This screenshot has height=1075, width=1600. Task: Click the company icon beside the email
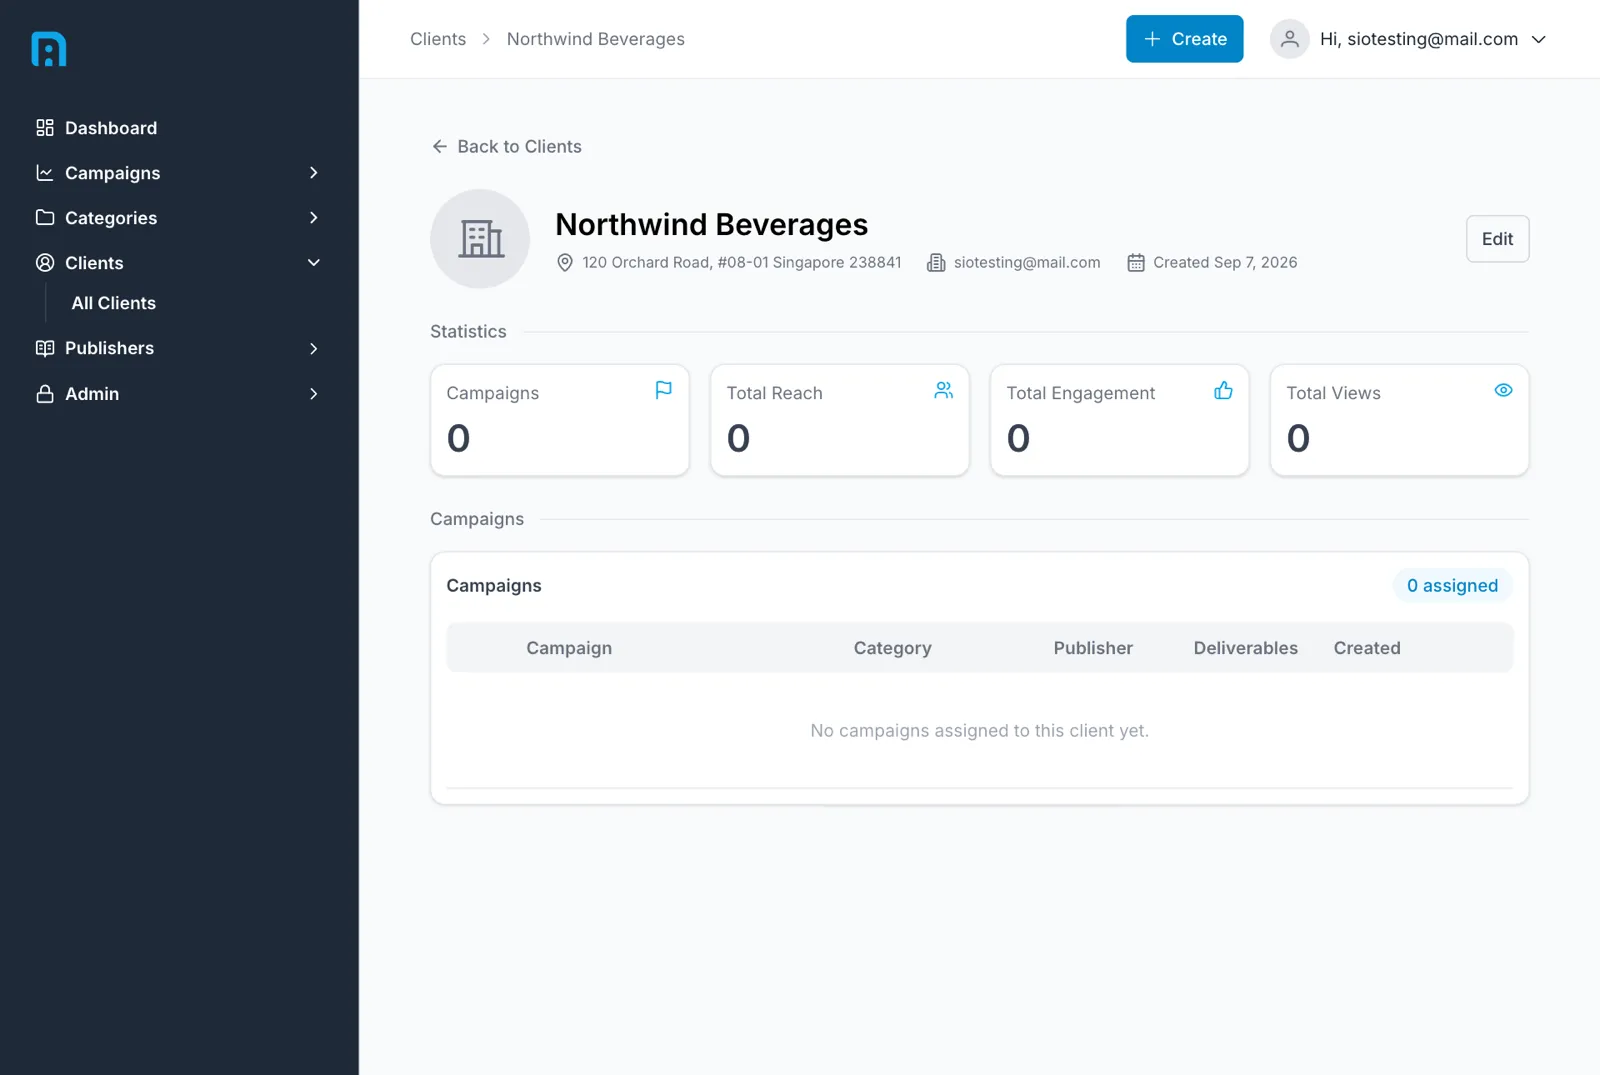tap(936, 262)
